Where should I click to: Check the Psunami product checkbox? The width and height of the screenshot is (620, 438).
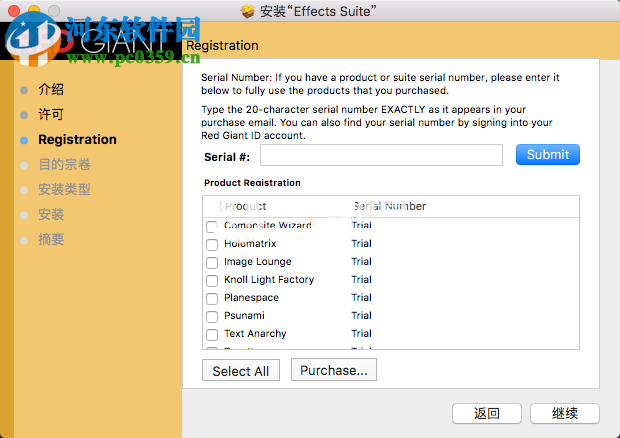coord(212,317)
